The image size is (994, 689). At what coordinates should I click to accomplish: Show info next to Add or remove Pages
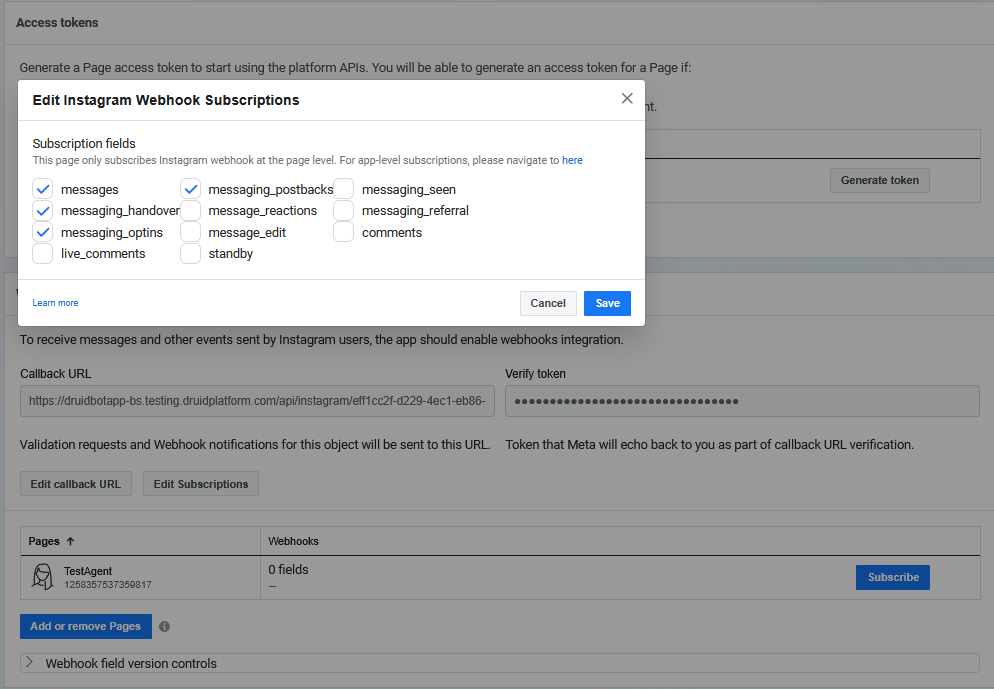(164, 626)
